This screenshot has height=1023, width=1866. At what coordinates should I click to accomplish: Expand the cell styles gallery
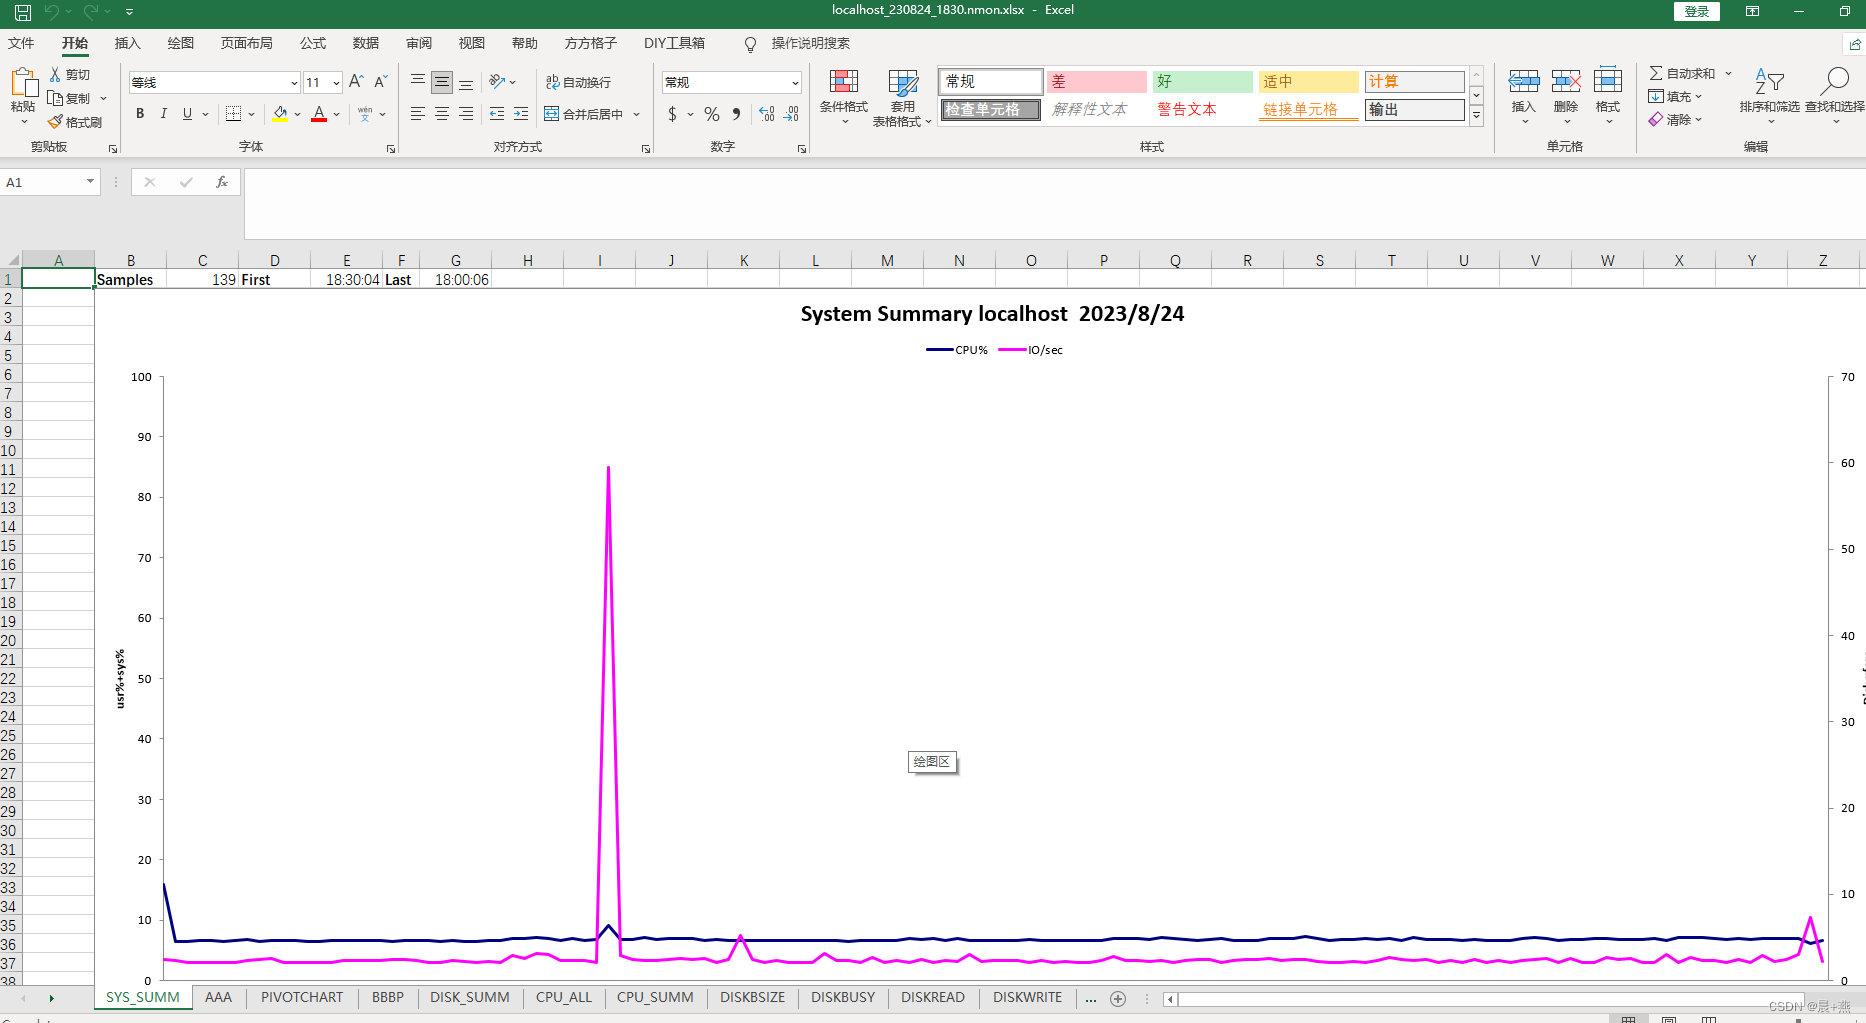tap(1476, 115)
